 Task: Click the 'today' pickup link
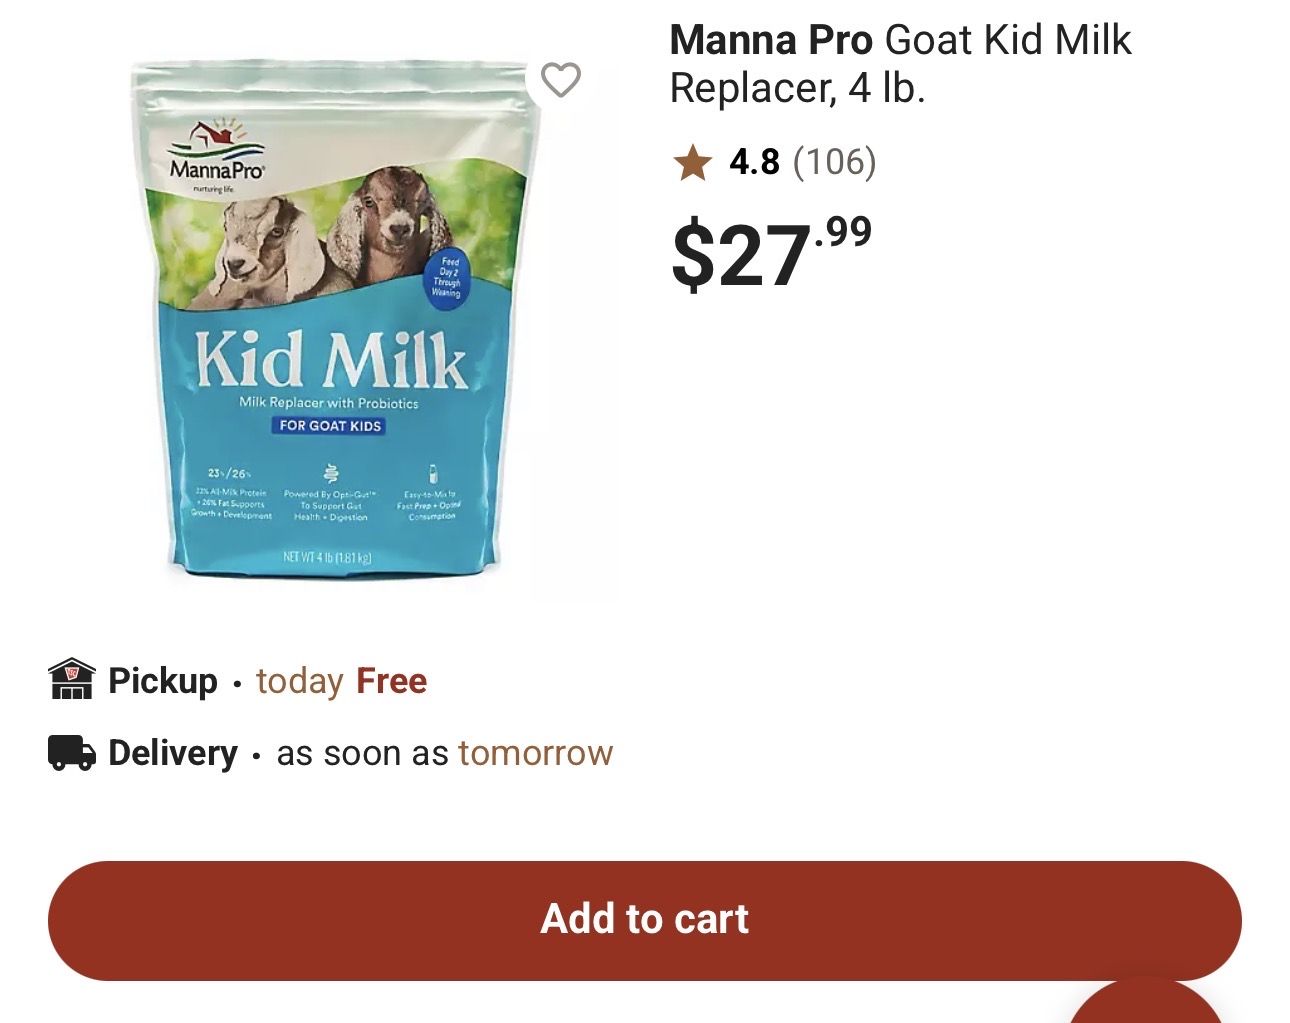tap(300, 681)
